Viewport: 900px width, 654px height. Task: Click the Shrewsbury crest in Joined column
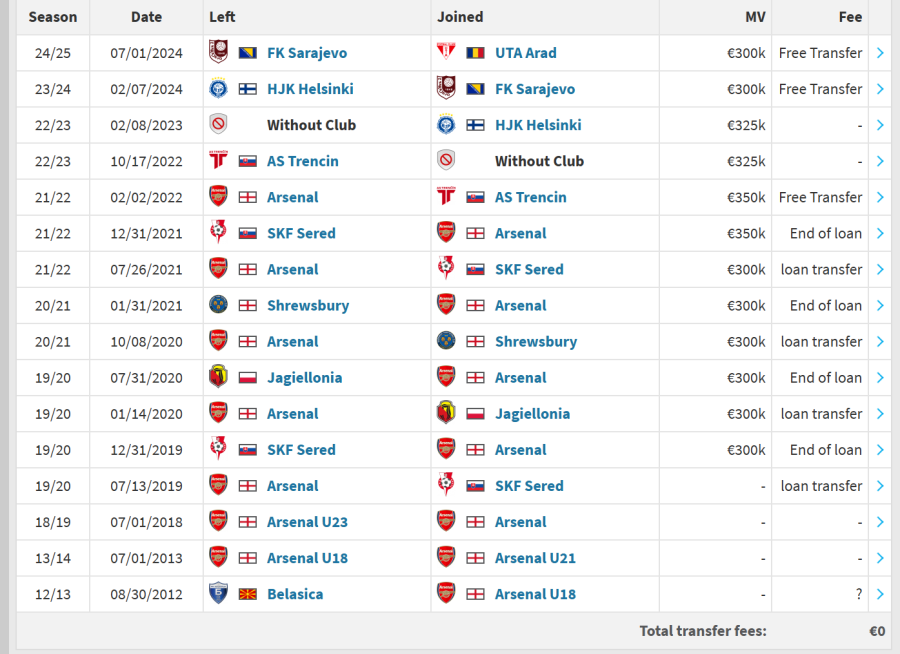[446, 341]
